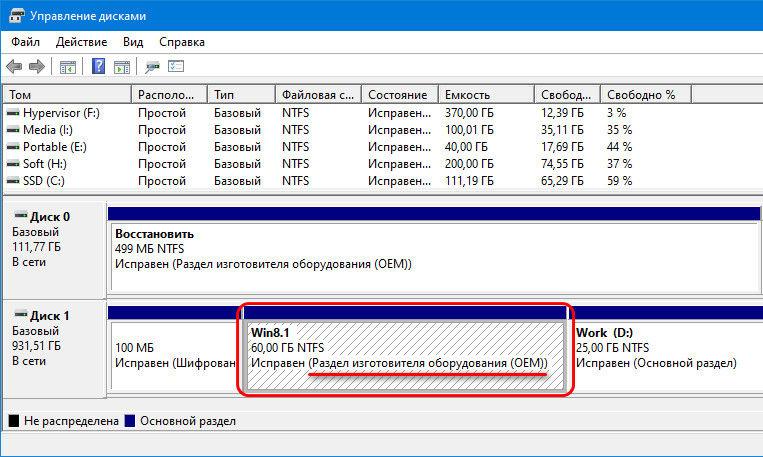Click the Диск 0 drive icon
This screenshot has width=763, height=457.
20,215
